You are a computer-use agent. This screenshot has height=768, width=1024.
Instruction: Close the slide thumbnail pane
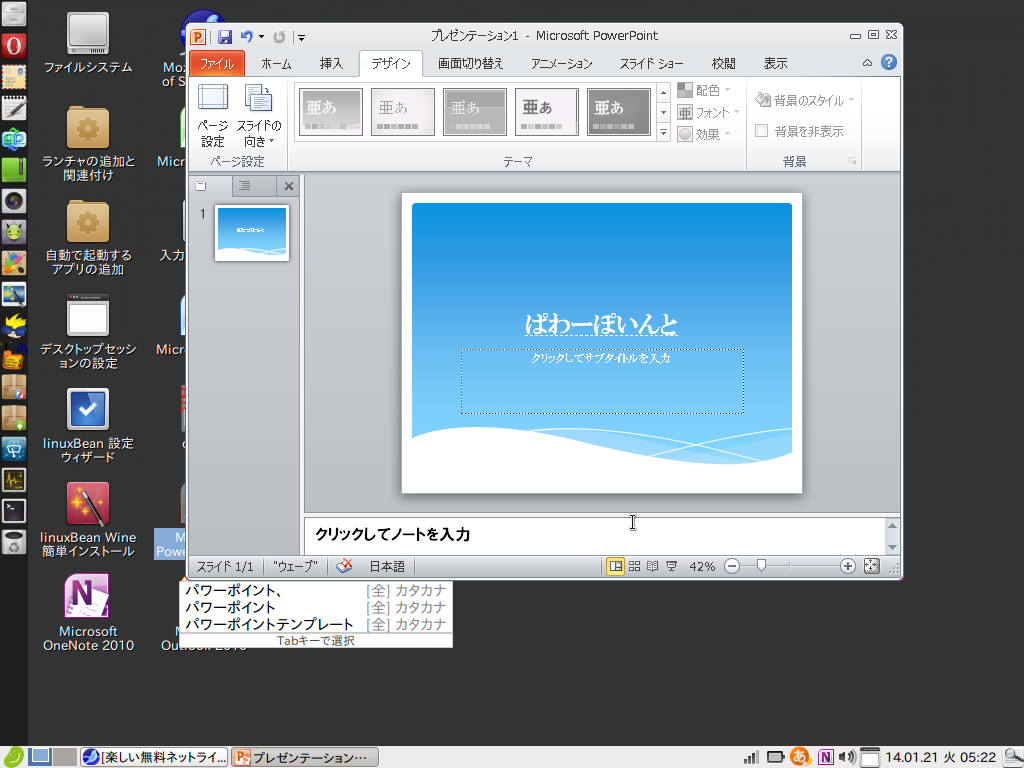[289, 186]
